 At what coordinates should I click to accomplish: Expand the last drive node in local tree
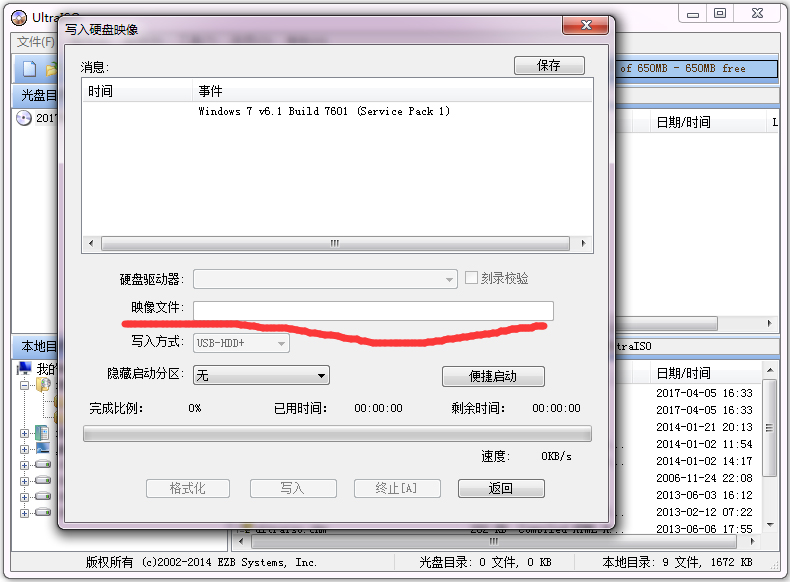[24, 513]
